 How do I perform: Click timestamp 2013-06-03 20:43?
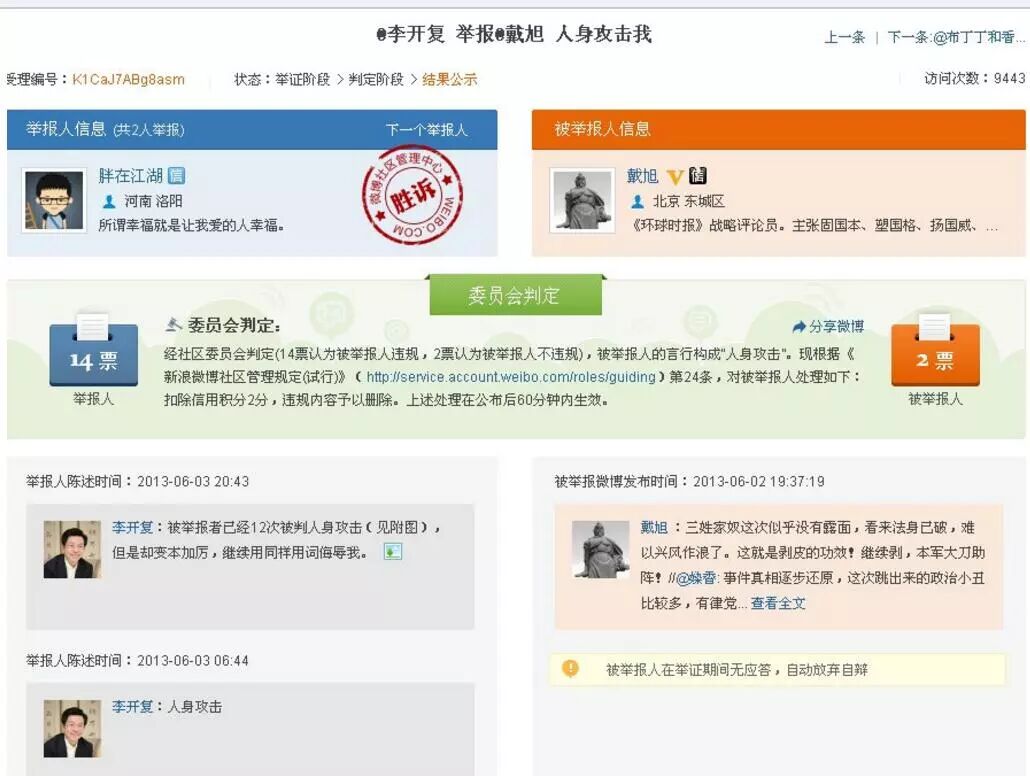192,481
